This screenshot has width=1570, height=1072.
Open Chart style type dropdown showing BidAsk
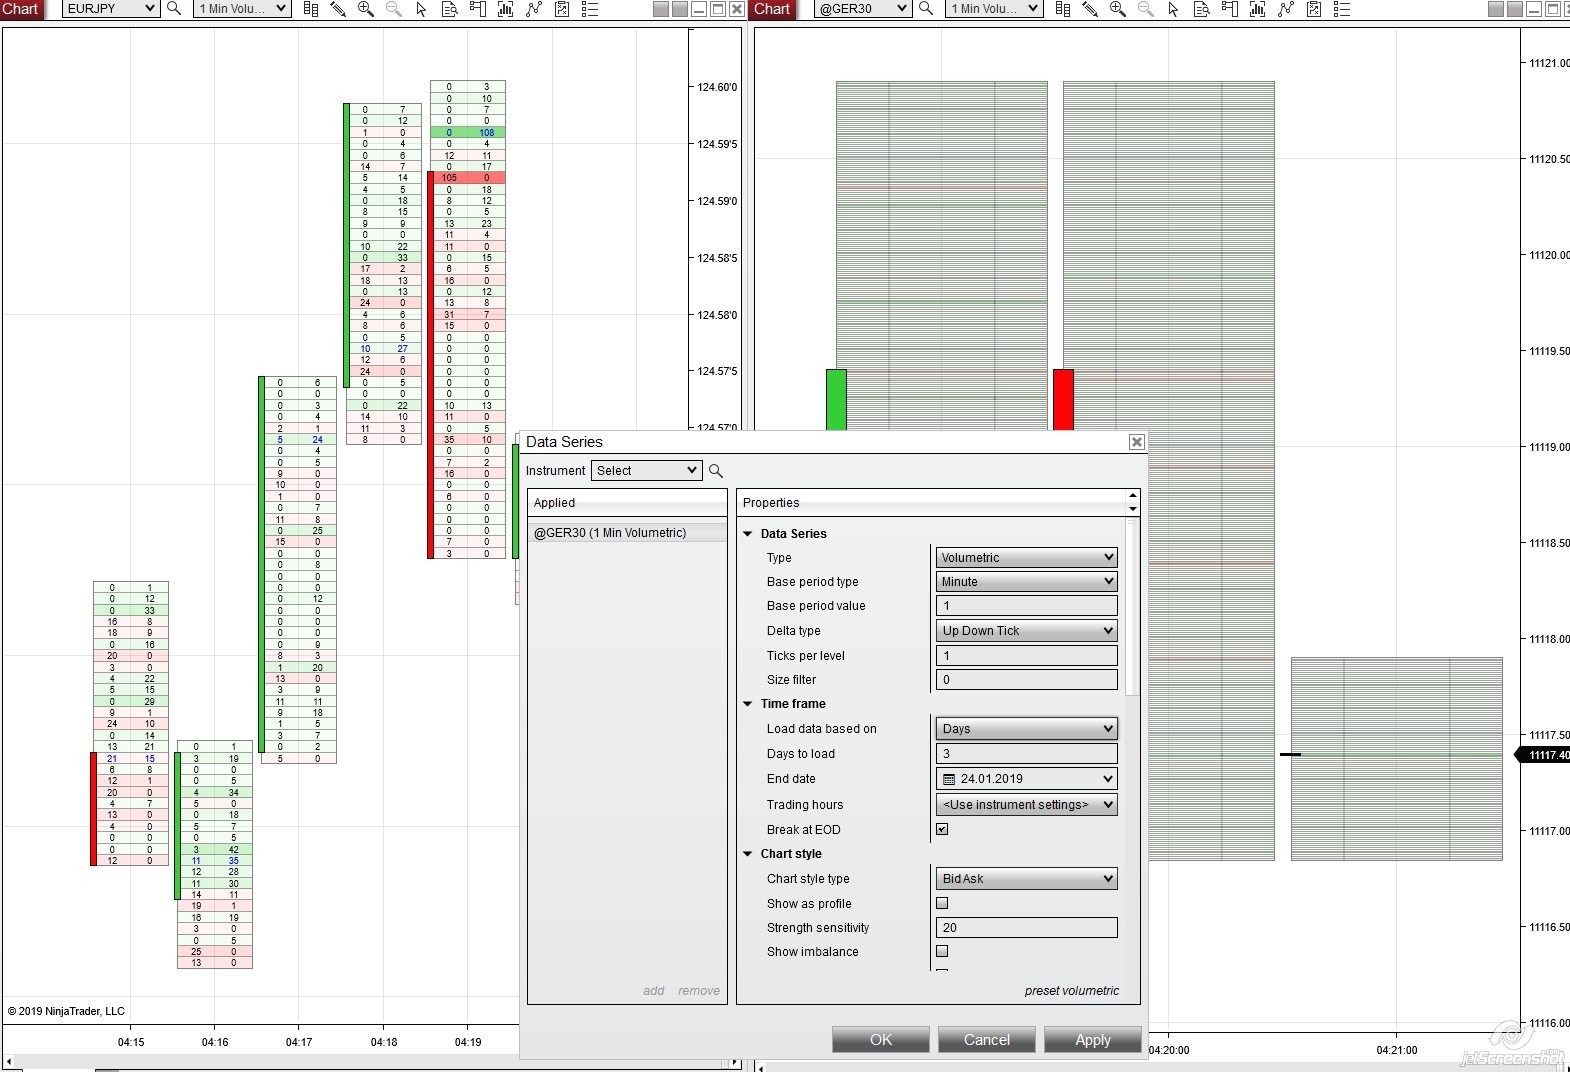click(1026, 879)
